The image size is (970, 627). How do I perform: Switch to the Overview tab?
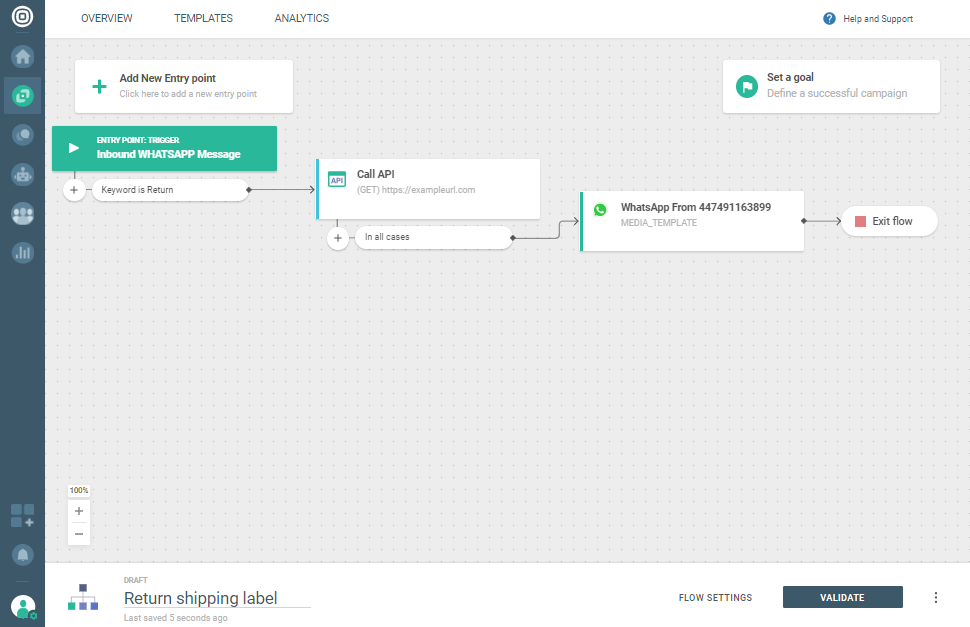[106, 19]
